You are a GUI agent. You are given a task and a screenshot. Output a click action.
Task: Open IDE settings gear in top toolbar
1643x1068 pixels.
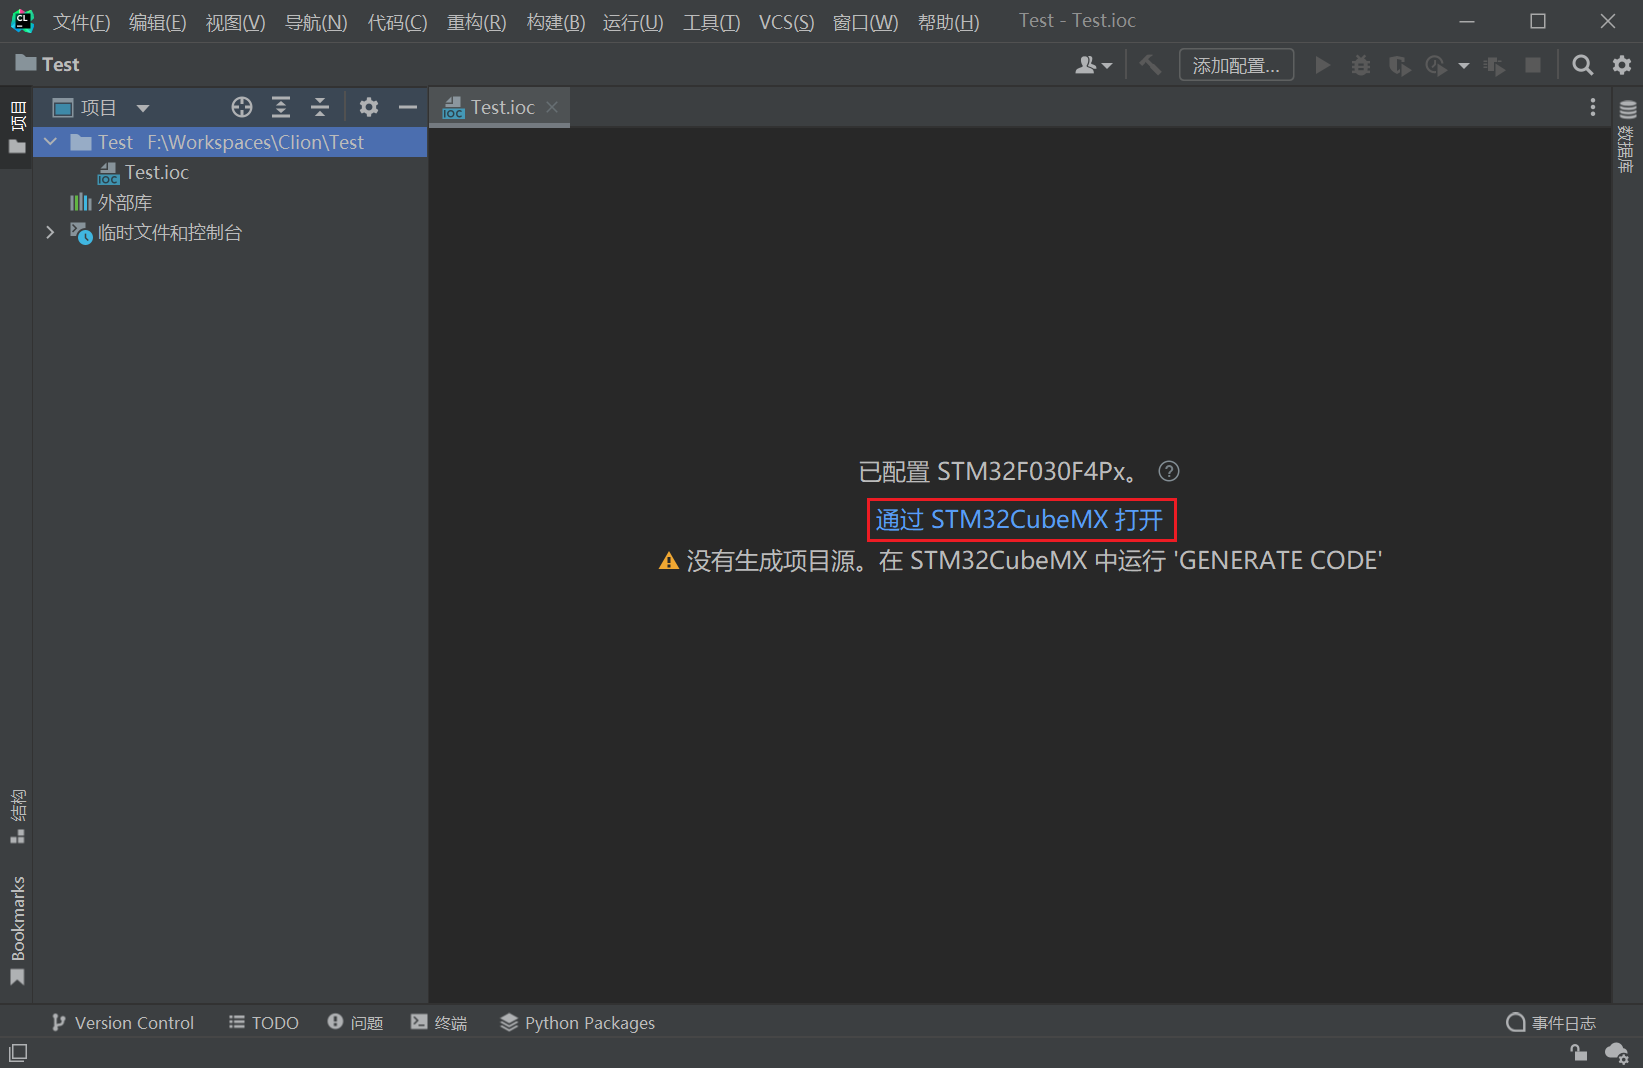(x=1622, y=65)
